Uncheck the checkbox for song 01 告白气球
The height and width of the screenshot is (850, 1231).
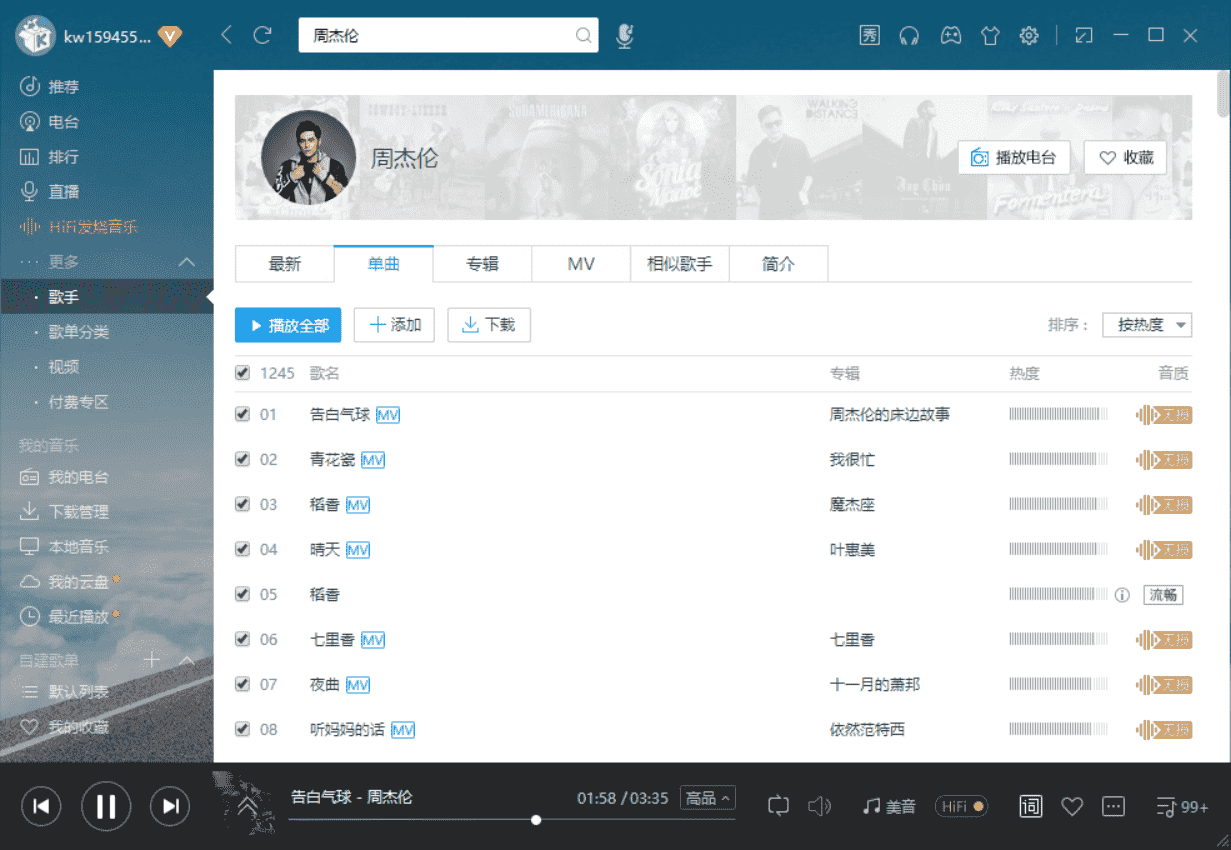tap(242, 414)
